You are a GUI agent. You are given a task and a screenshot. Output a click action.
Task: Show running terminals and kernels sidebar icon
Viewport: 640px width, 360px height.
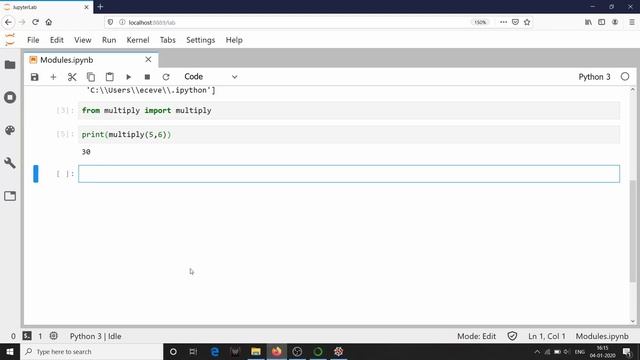[x=10, y=97]
